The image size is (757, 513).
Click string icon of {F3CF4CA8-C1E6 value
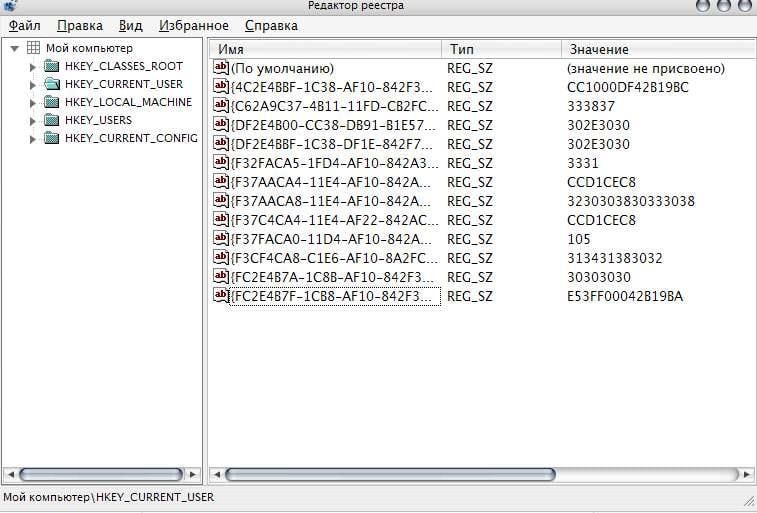221,257
